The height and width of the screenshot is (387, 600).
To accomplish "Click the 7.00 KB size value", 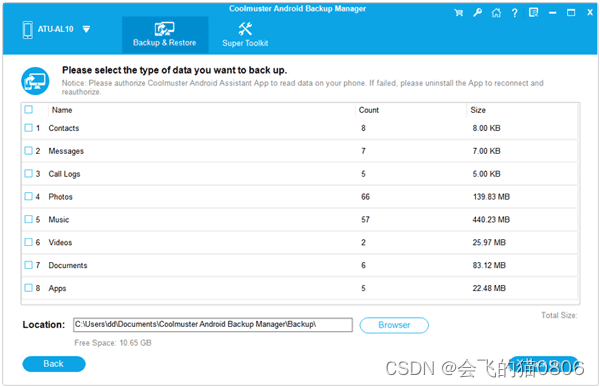I will [486, 151].
